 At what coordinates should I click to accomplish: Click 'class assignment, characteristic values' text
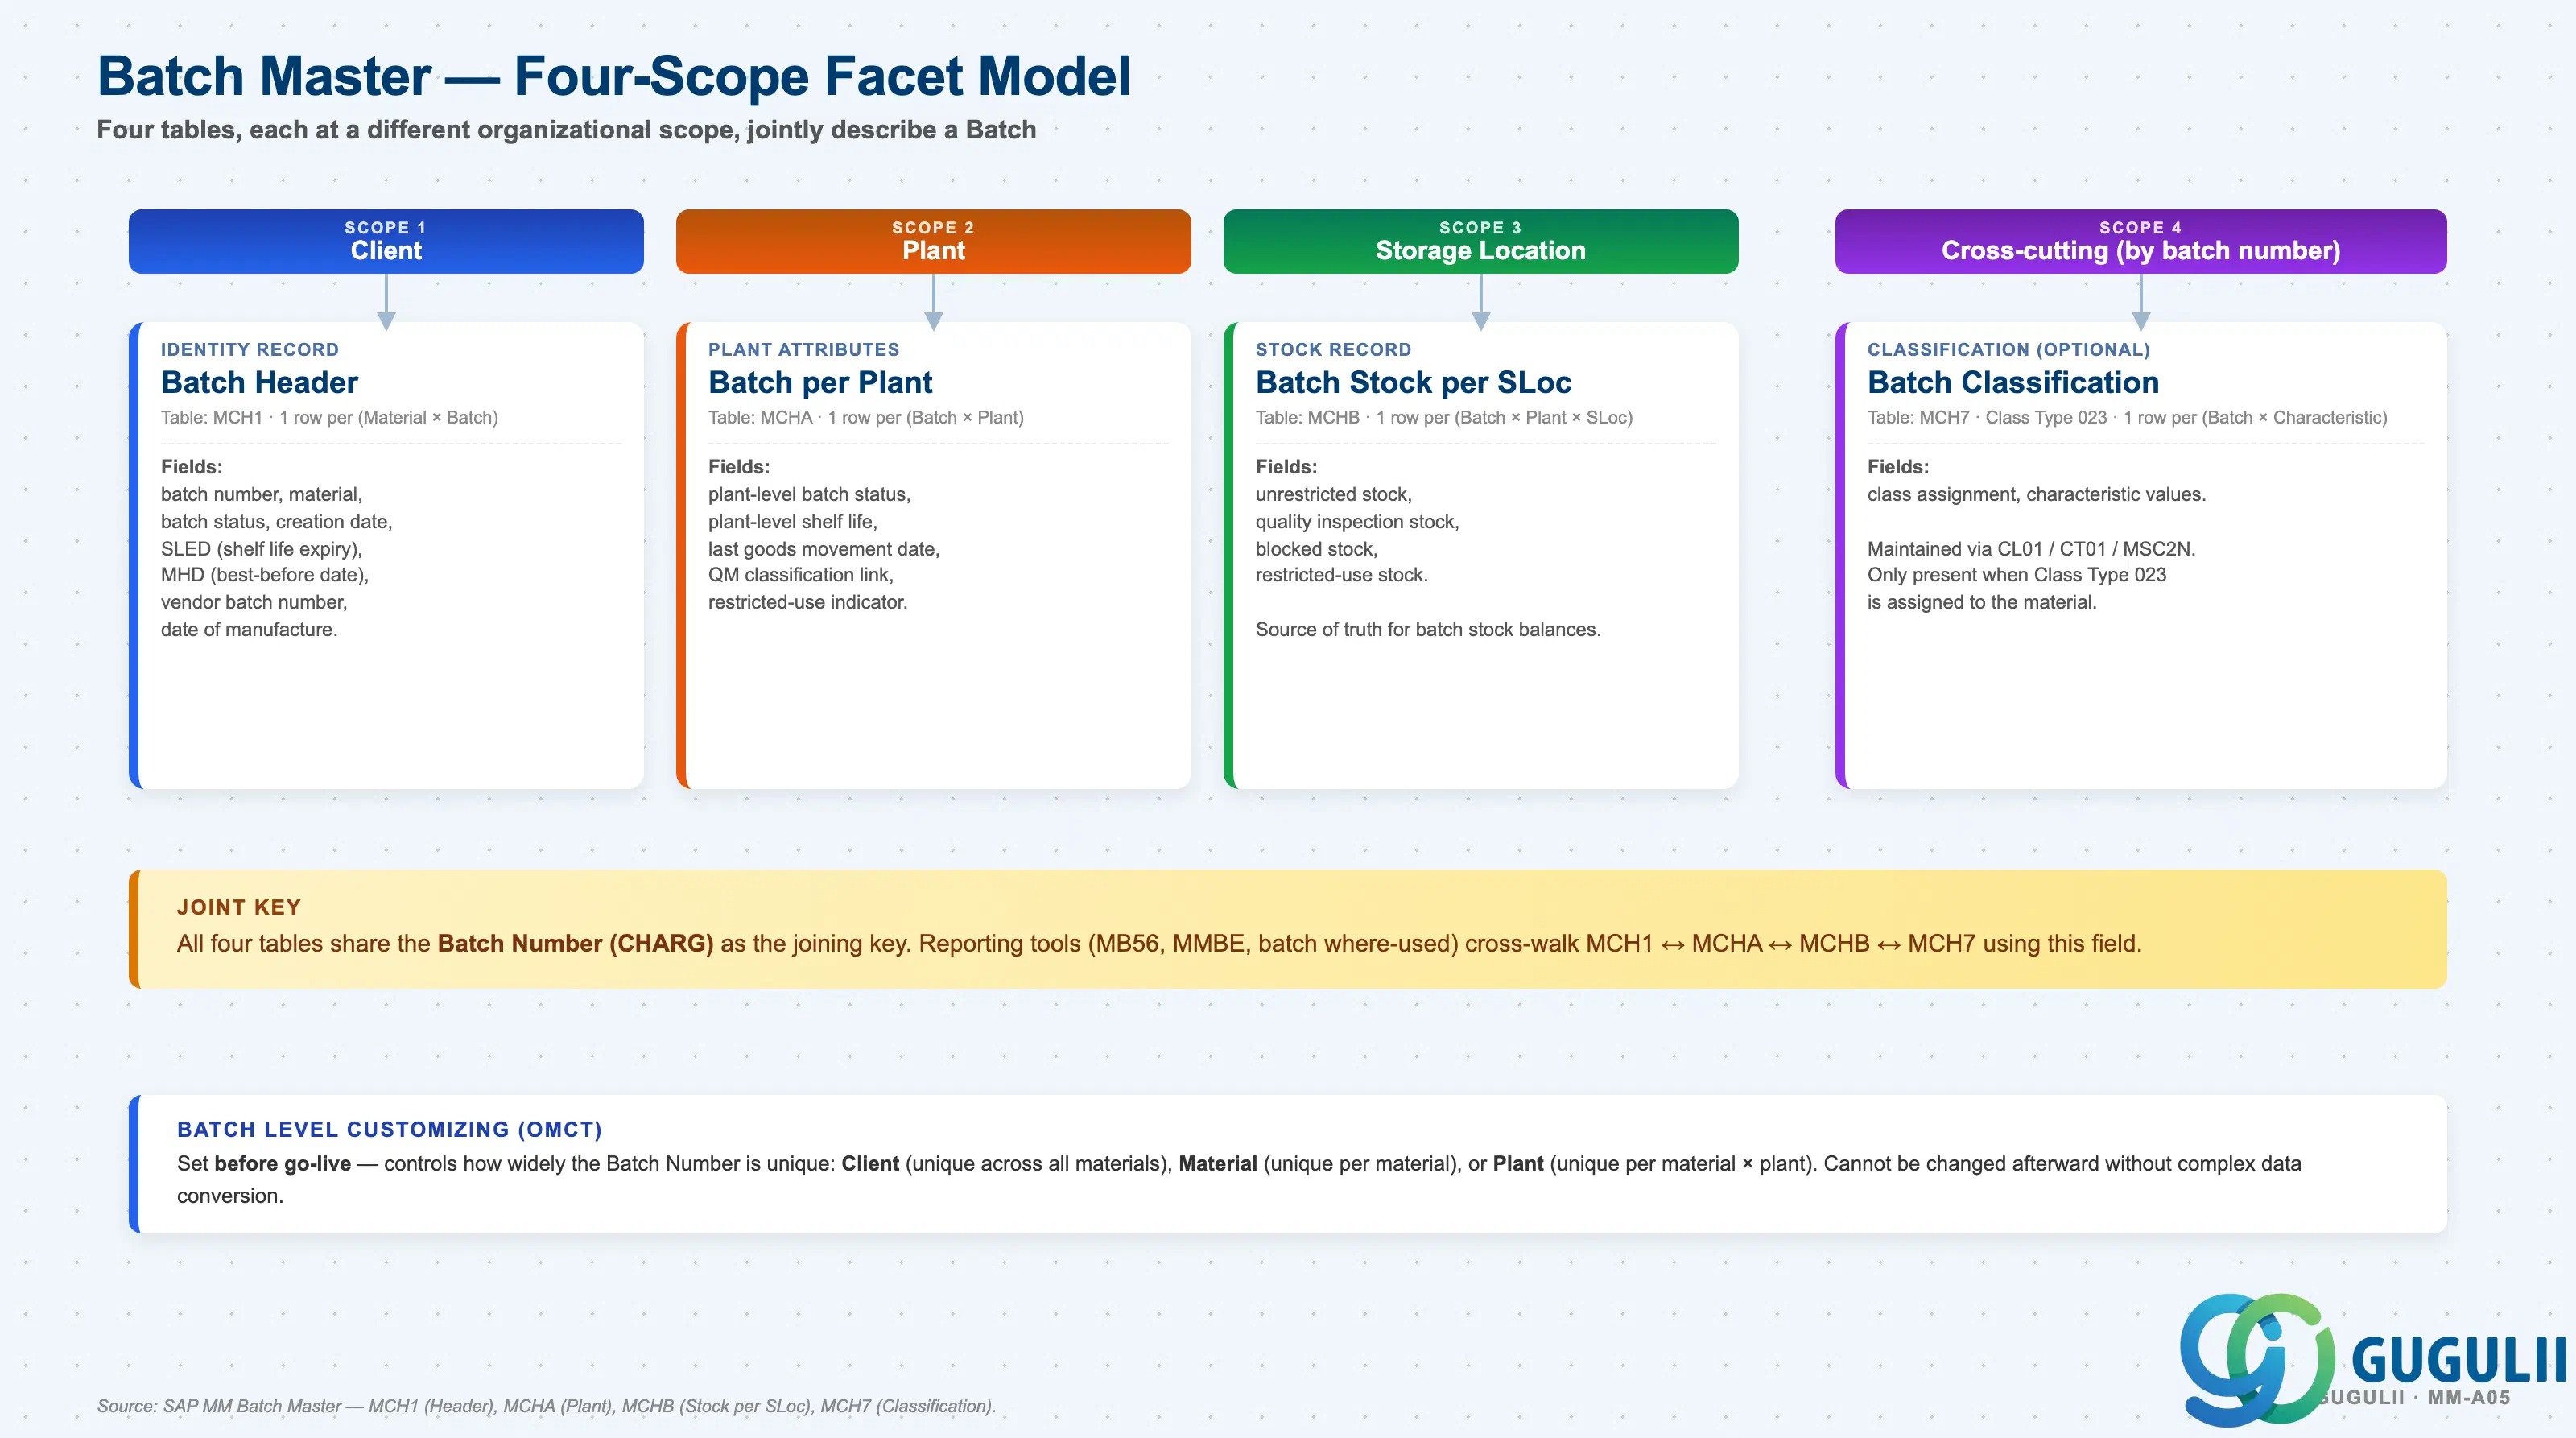(x=2036, y=494)
